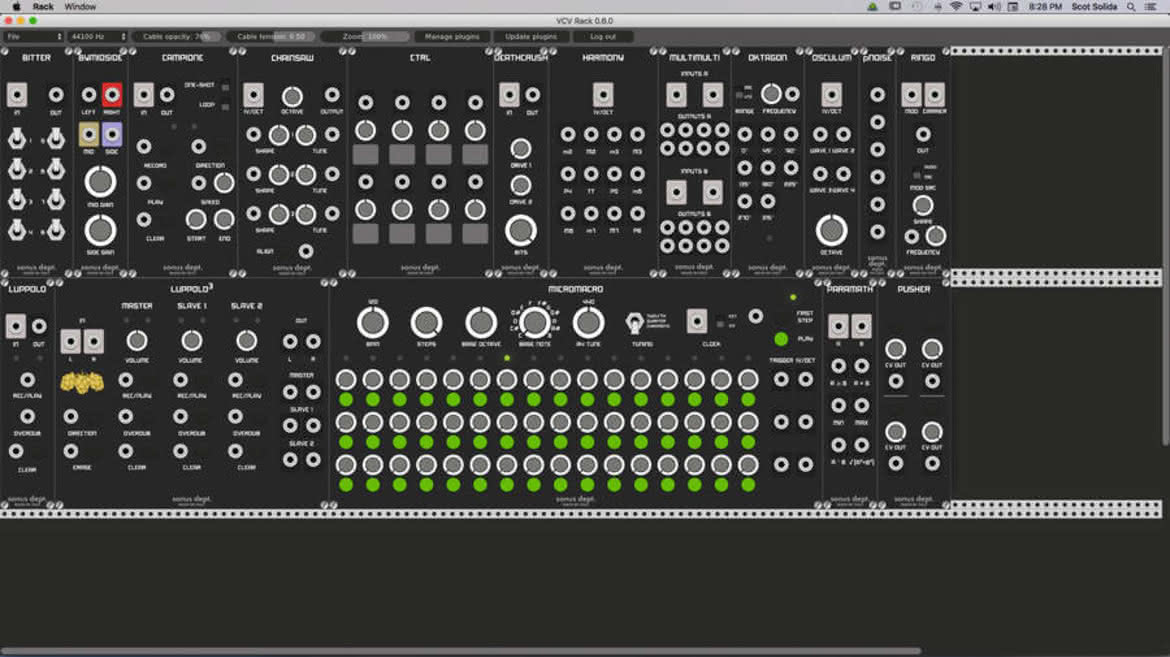Toggle the green PLAY button on Micromacro
The image size is (1170, 657).
(x=781, y=339)
